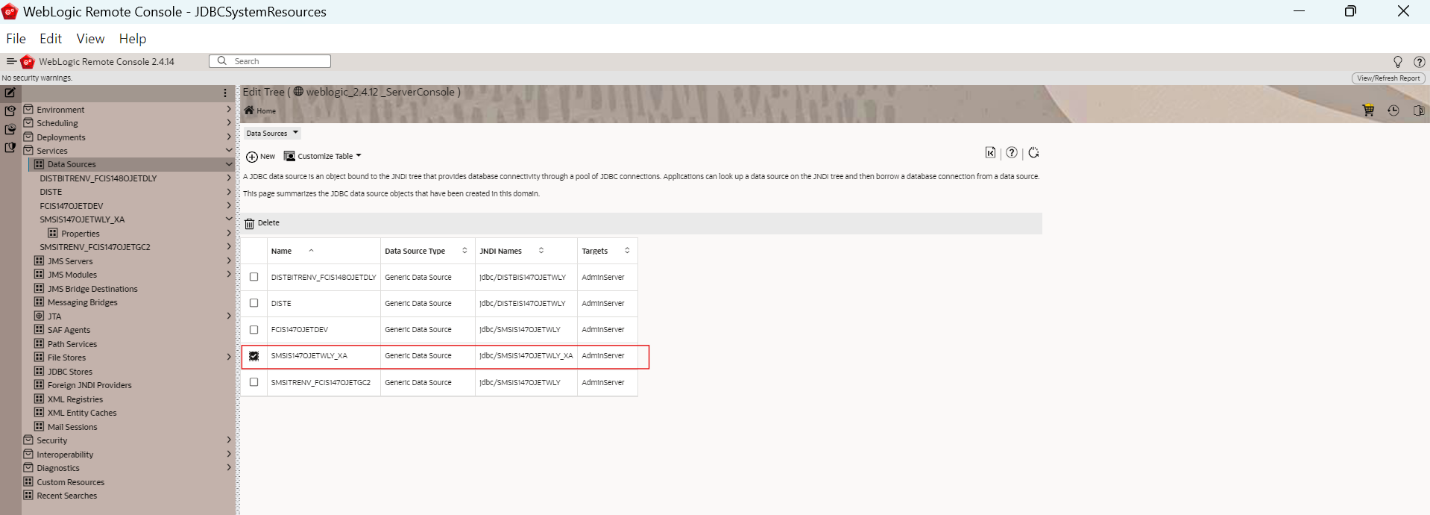Screen dimensions: 1430x515
Task: Check the SMSITRENV_FCIS147OJETGC2 row checkbox
Action: point(254,382)
